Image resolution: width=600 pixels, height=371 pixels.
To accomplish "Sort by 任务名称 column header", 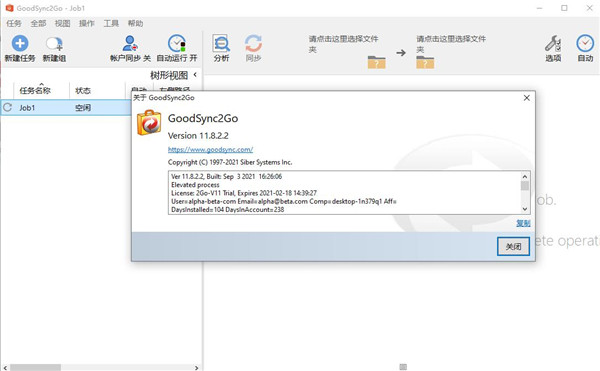I will point(35,91).
